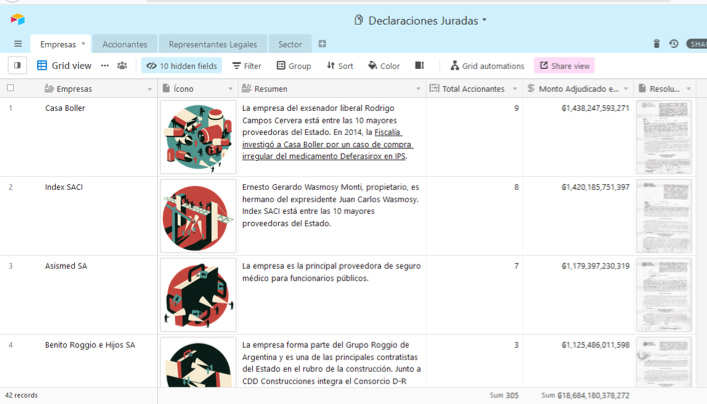Switch to the Accionantes tab

124,44
